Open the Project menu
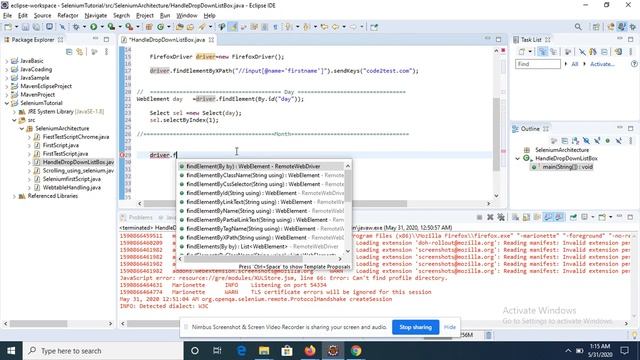640x360 pixels. point(144,16)
